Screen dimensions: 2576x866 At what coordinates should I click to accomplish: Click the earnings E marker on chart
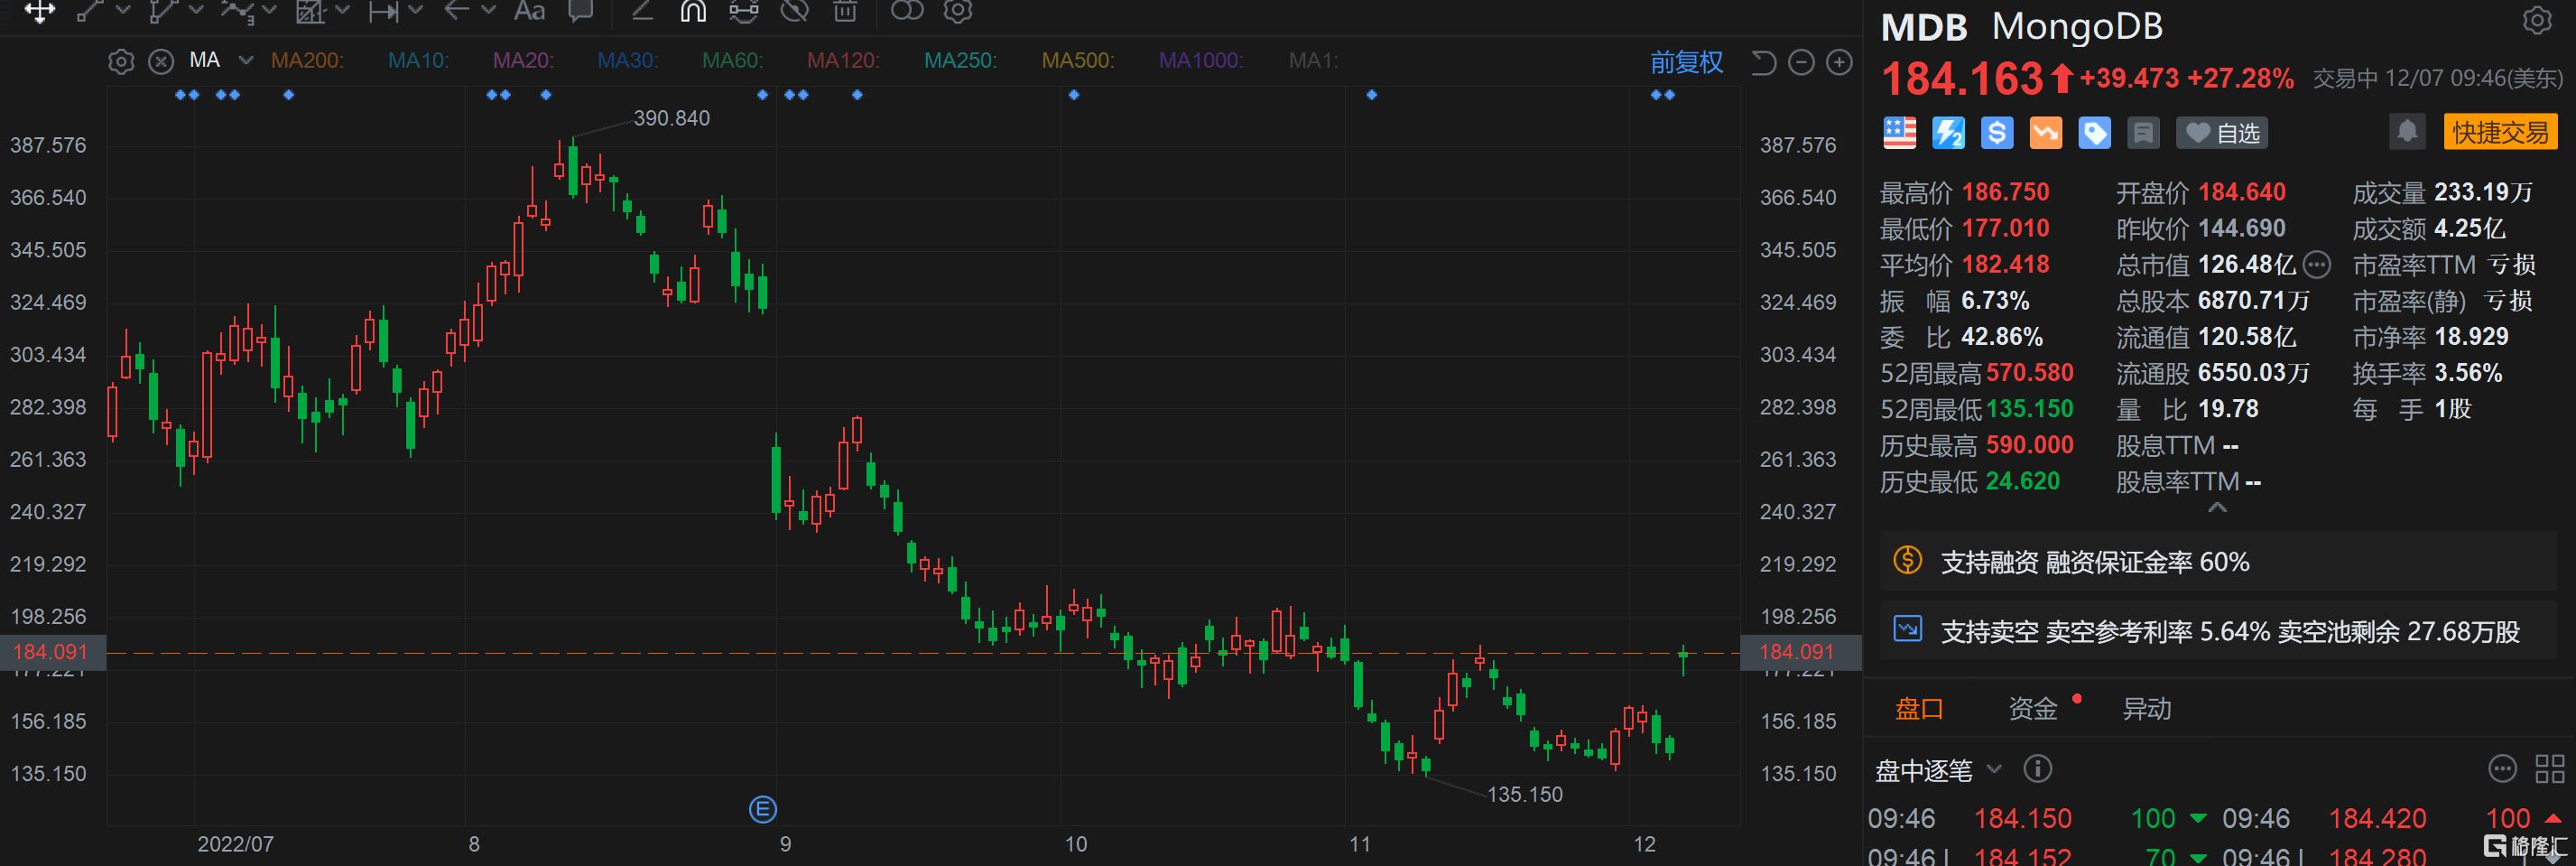coord(763,809)
